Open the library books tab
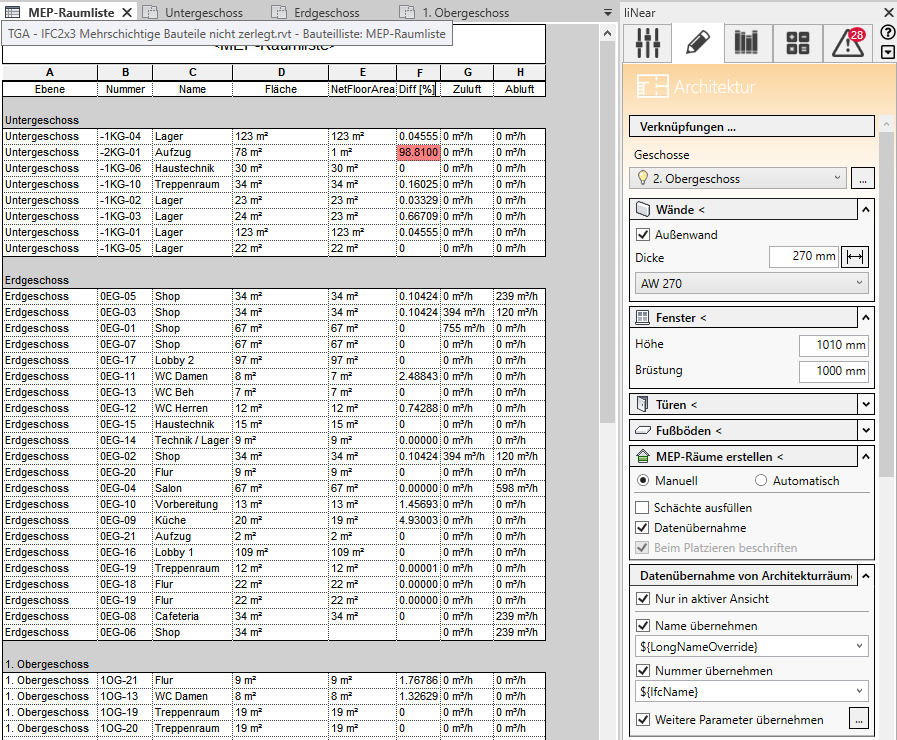 [x=747, y=43]
